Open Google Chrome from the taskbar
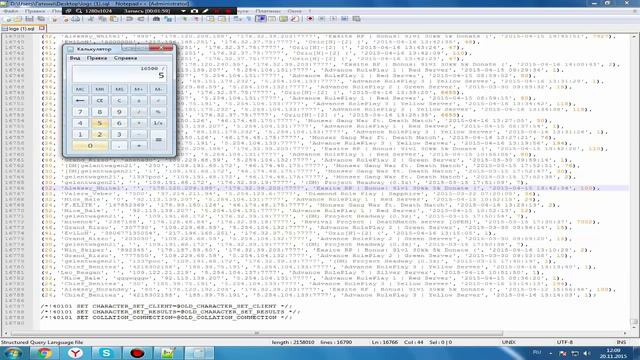640x360 pixels. click(x=44, y=353)
